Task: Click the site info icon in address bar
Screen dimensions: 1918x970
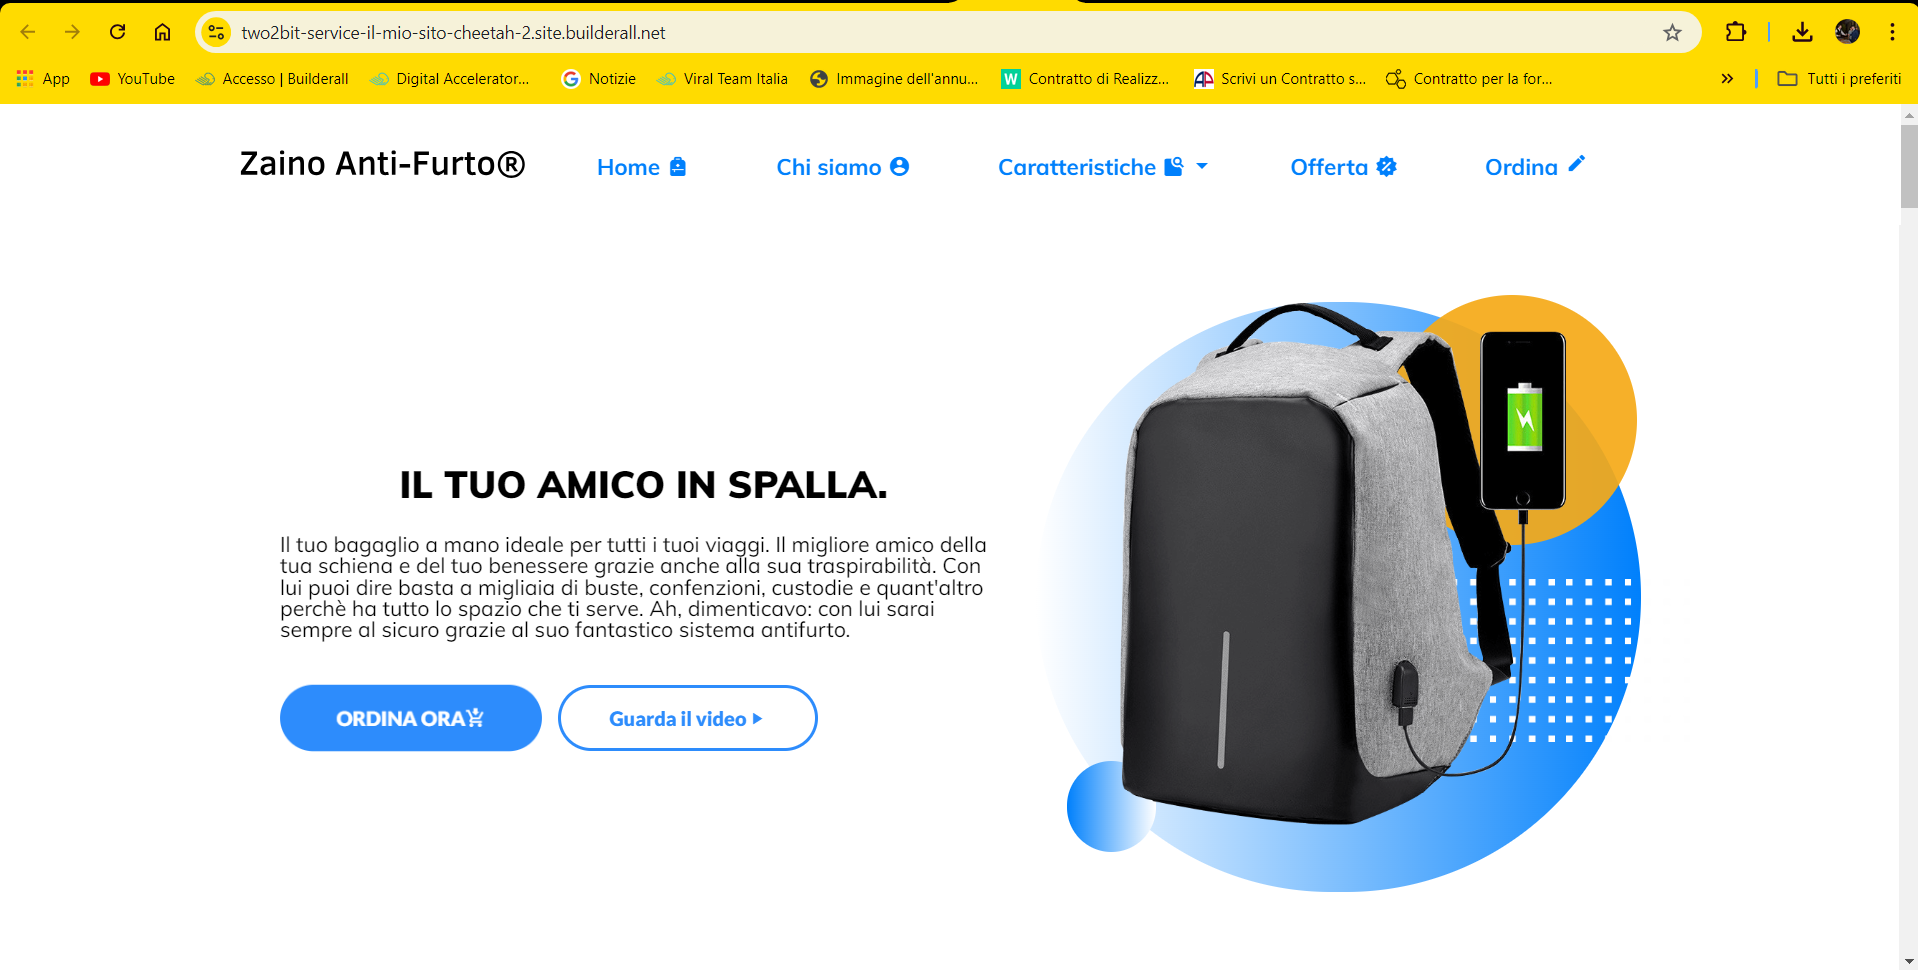Action: point(216,33)
